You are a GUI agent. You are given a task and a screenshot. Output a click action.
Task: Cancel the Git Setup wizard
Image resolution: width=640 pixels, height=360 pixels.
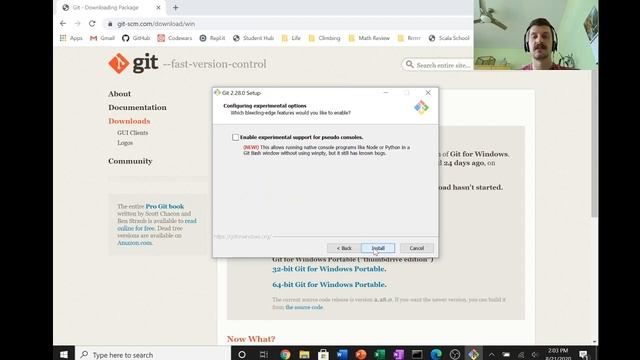pos(417,248)
